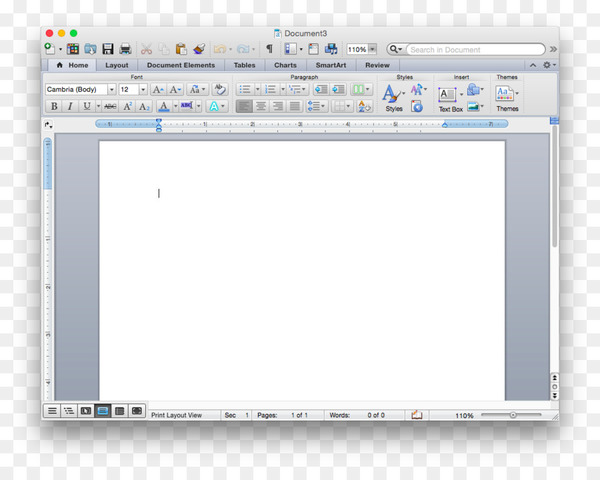Open the SmartArt ribbon tab
This screenshot has width=600, height=480.
331,65
